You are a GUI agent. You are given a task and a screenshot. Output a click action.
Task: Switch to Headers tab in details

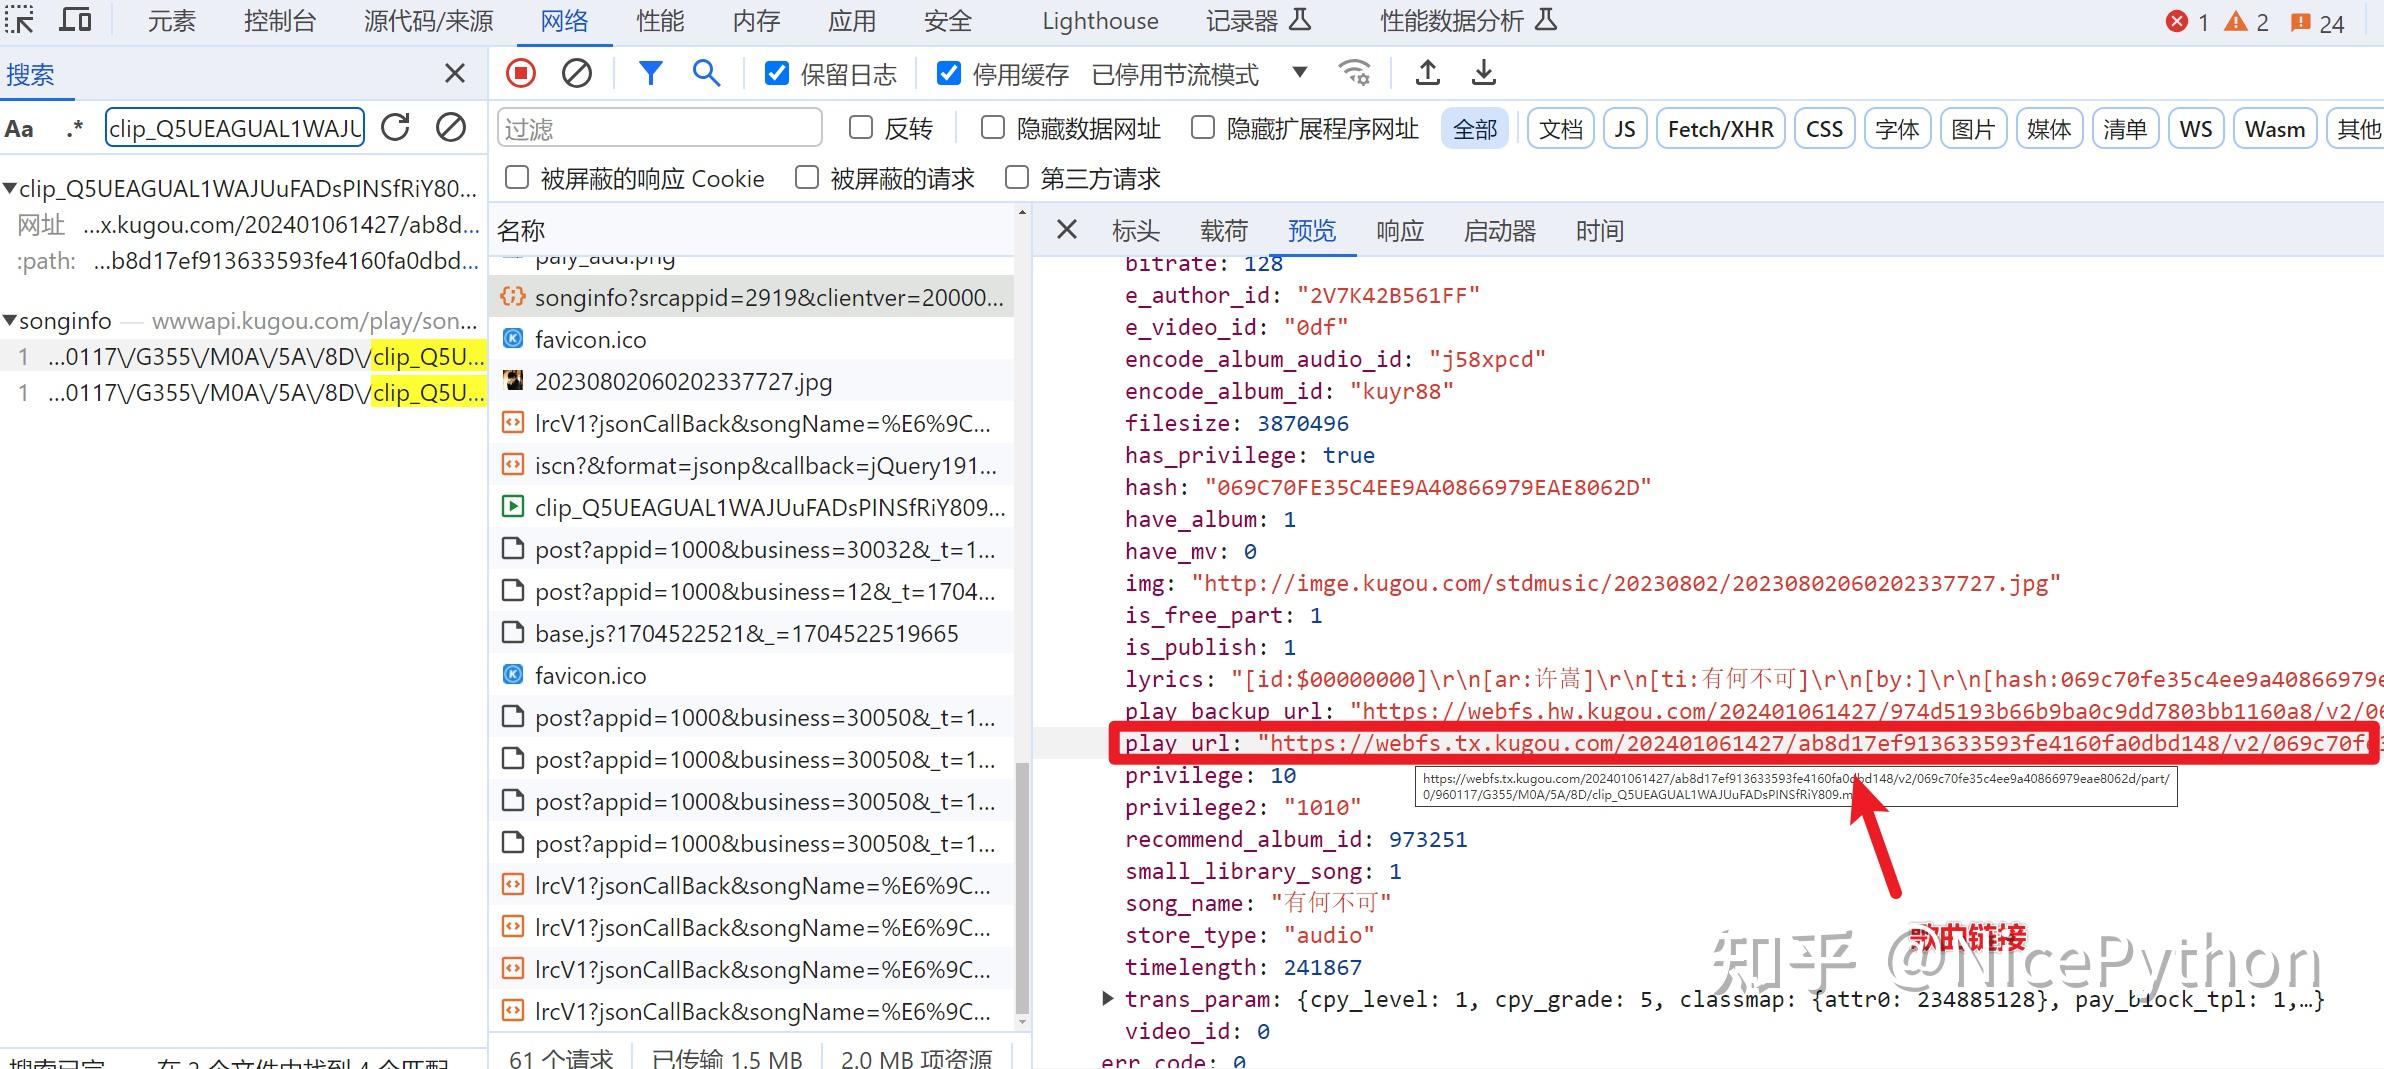[1136, 231]
